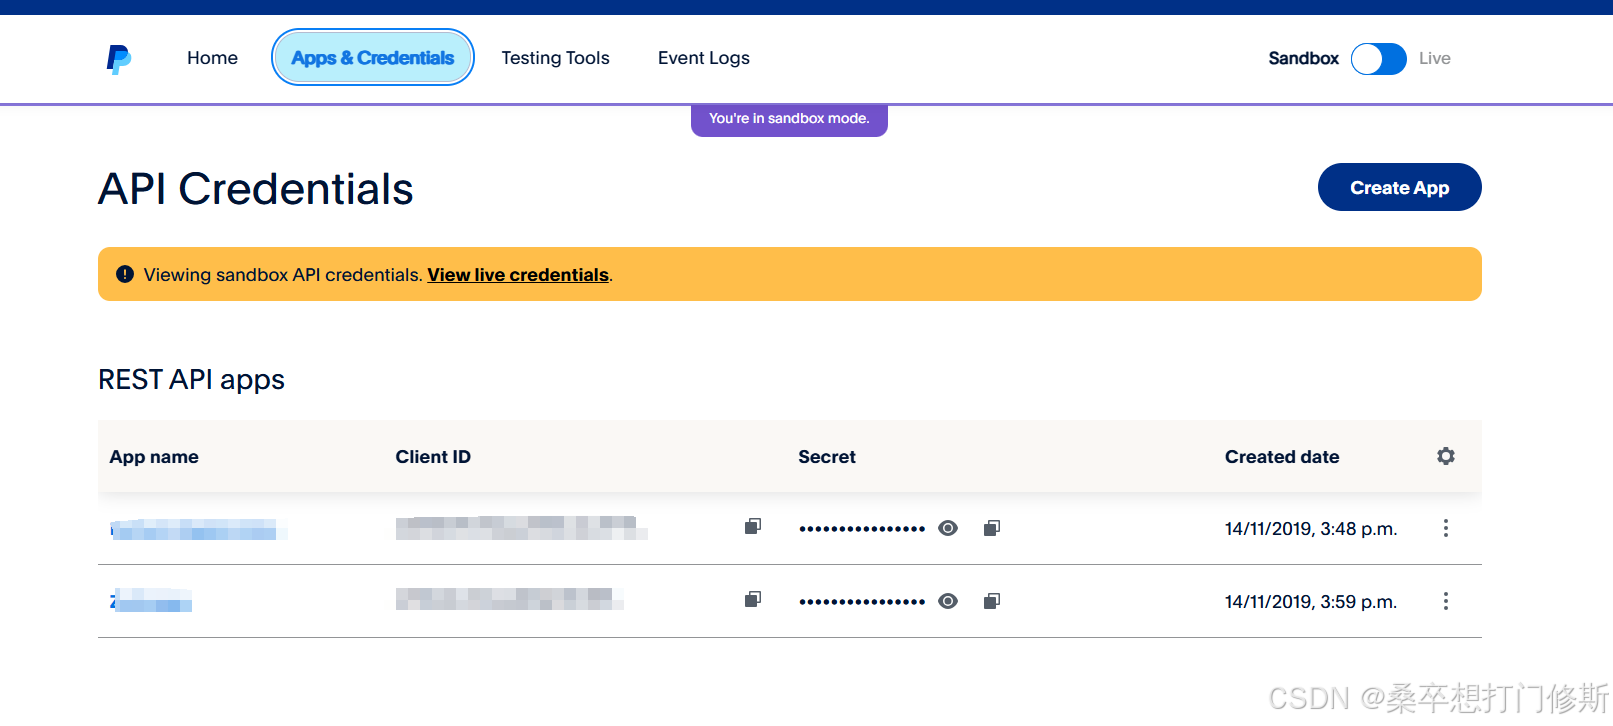Open the Apps & Credentials tab
The image size is (1613, 726).
click(373, 58)
